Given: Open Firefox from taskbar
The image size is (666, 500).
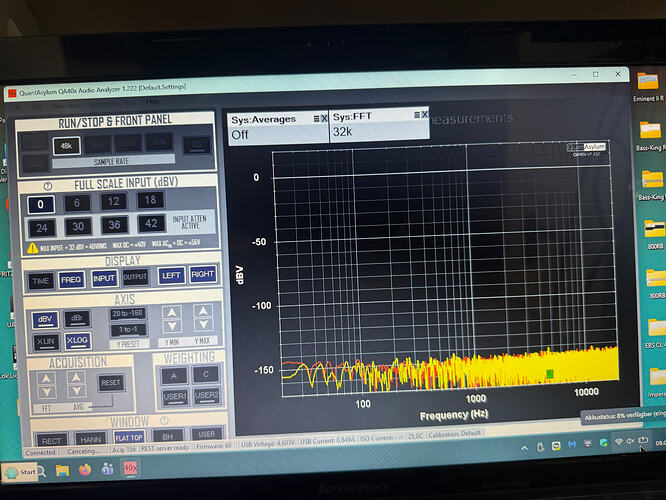Looking at the screenshot, I should coord(85,469).
